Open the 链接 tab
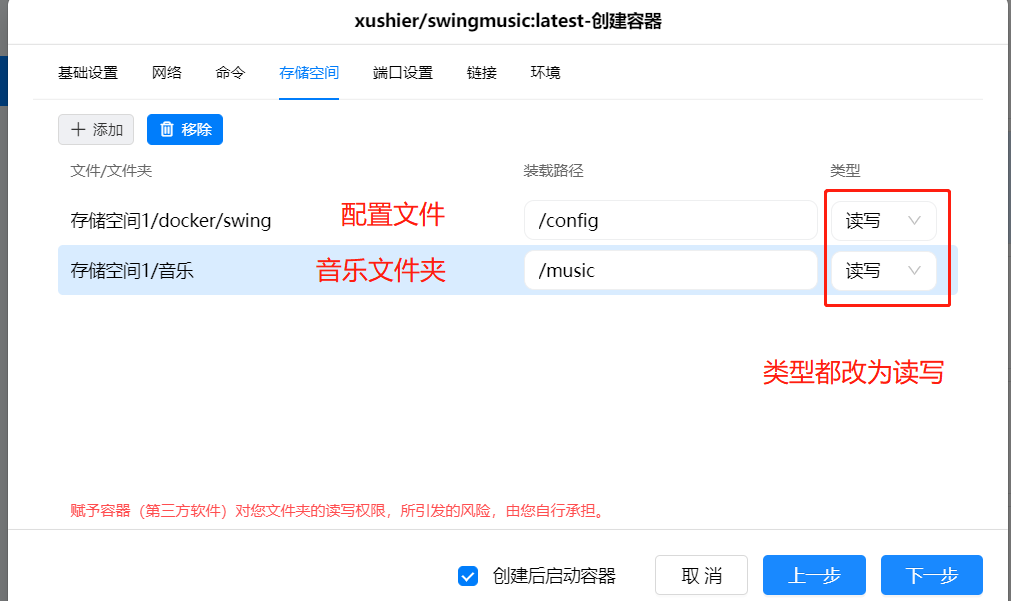Image resolution: width=1011 pixels, height=601 pixels. pyautogui.click(x=482, y=73)
